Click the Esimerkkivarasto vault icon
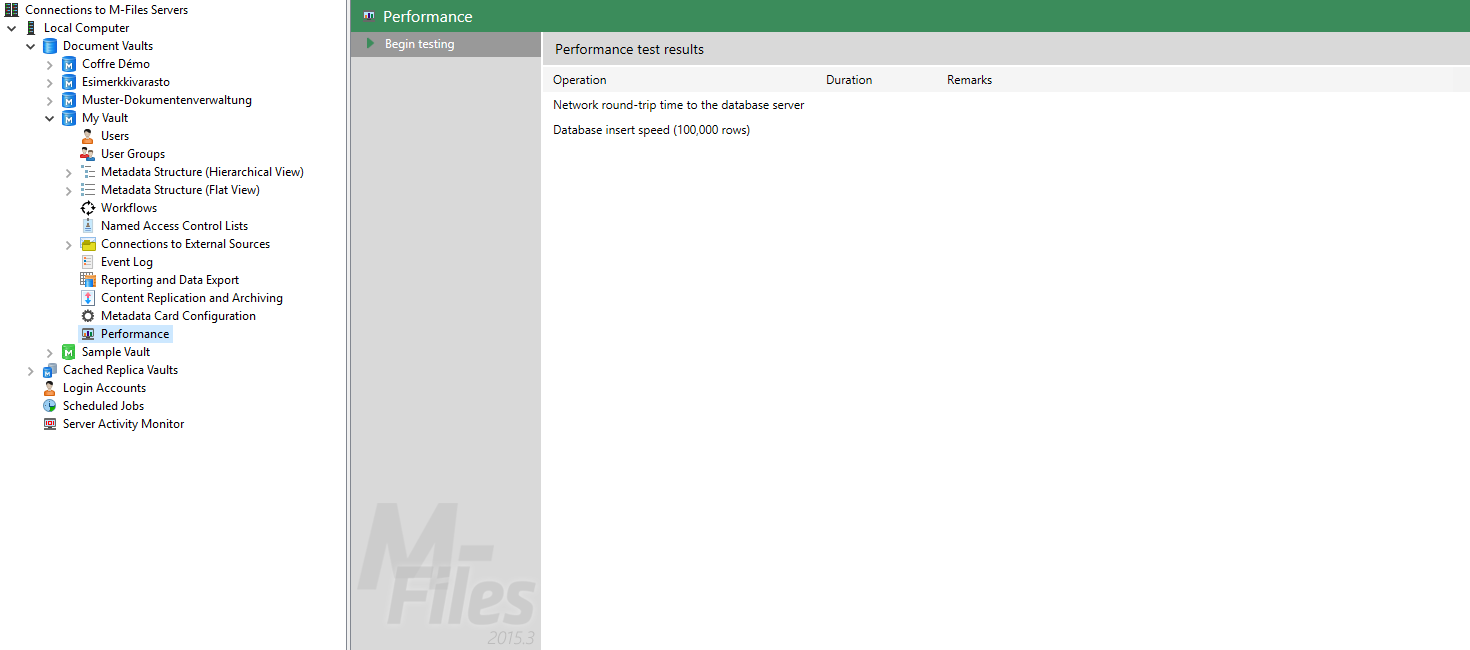Viewport: 1470px width, 650px height. tap(69, 82)
